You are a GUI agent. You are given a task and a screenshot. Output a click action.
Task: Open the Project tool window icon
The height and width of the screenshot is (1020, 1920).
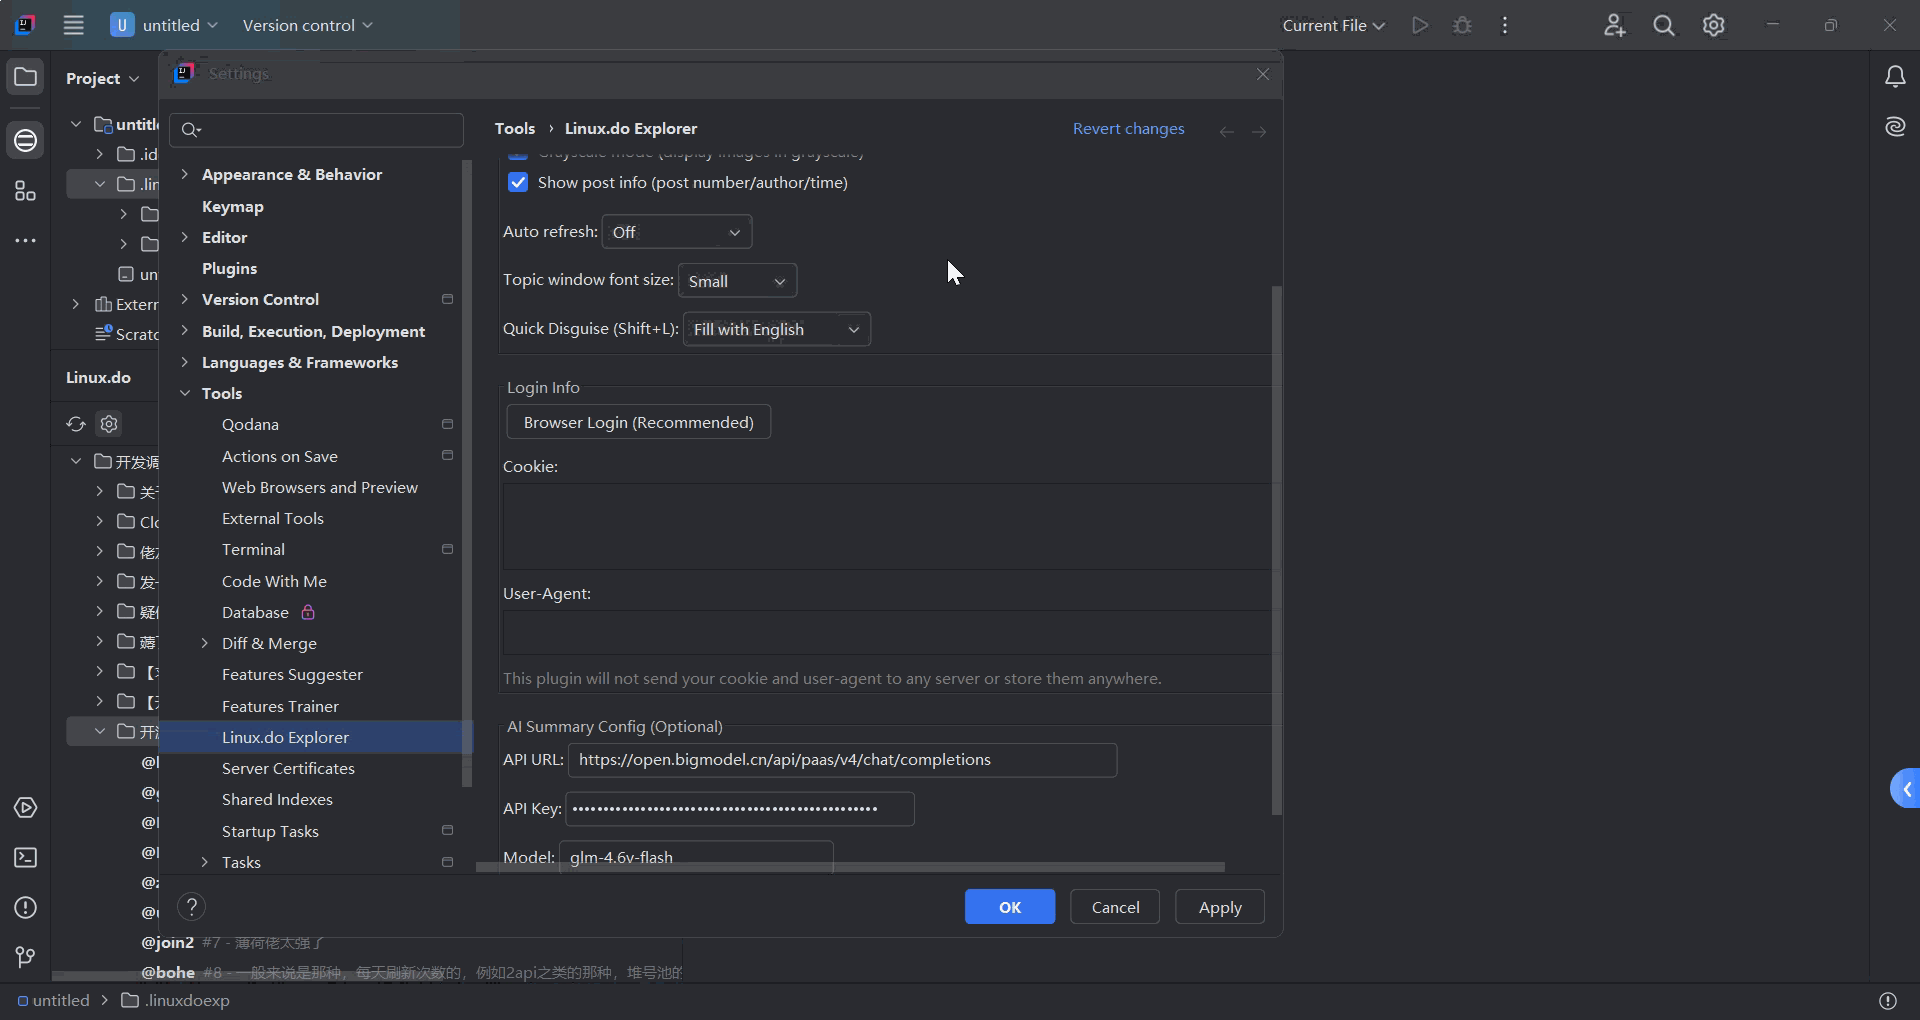pos(26,77)
